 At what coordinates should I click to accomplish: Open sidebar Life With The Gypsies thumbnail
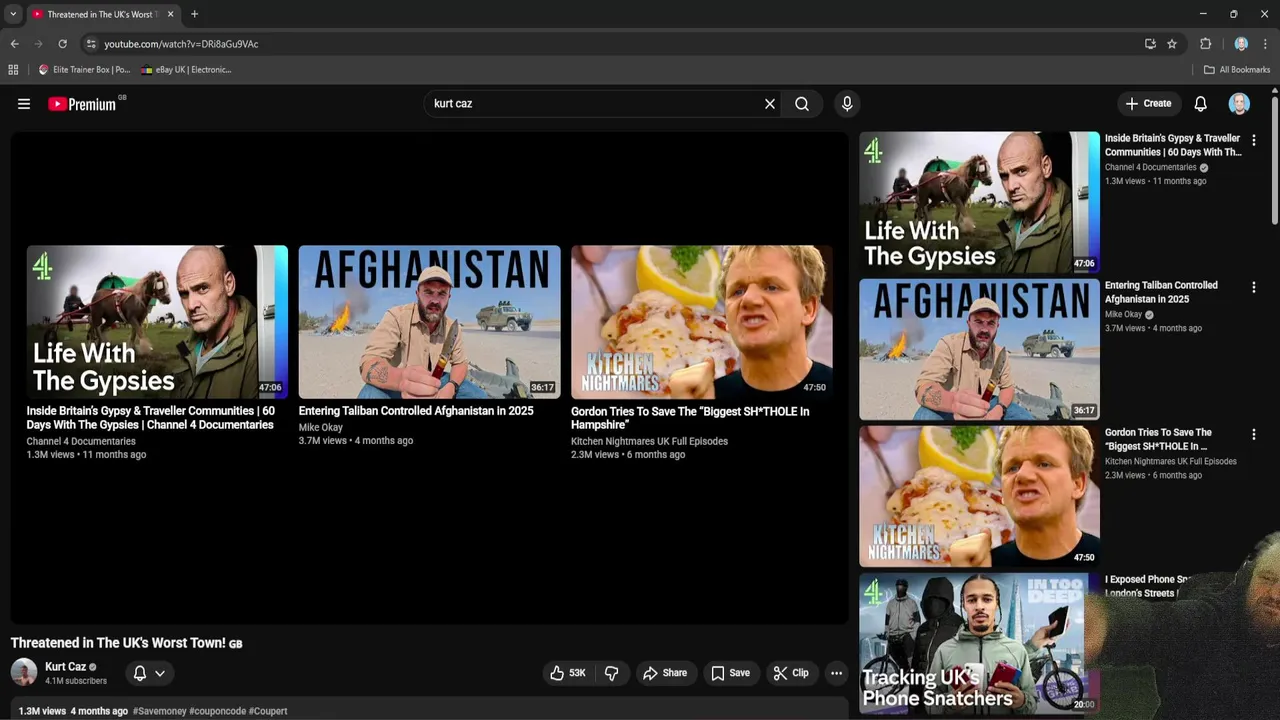point(979,202)
